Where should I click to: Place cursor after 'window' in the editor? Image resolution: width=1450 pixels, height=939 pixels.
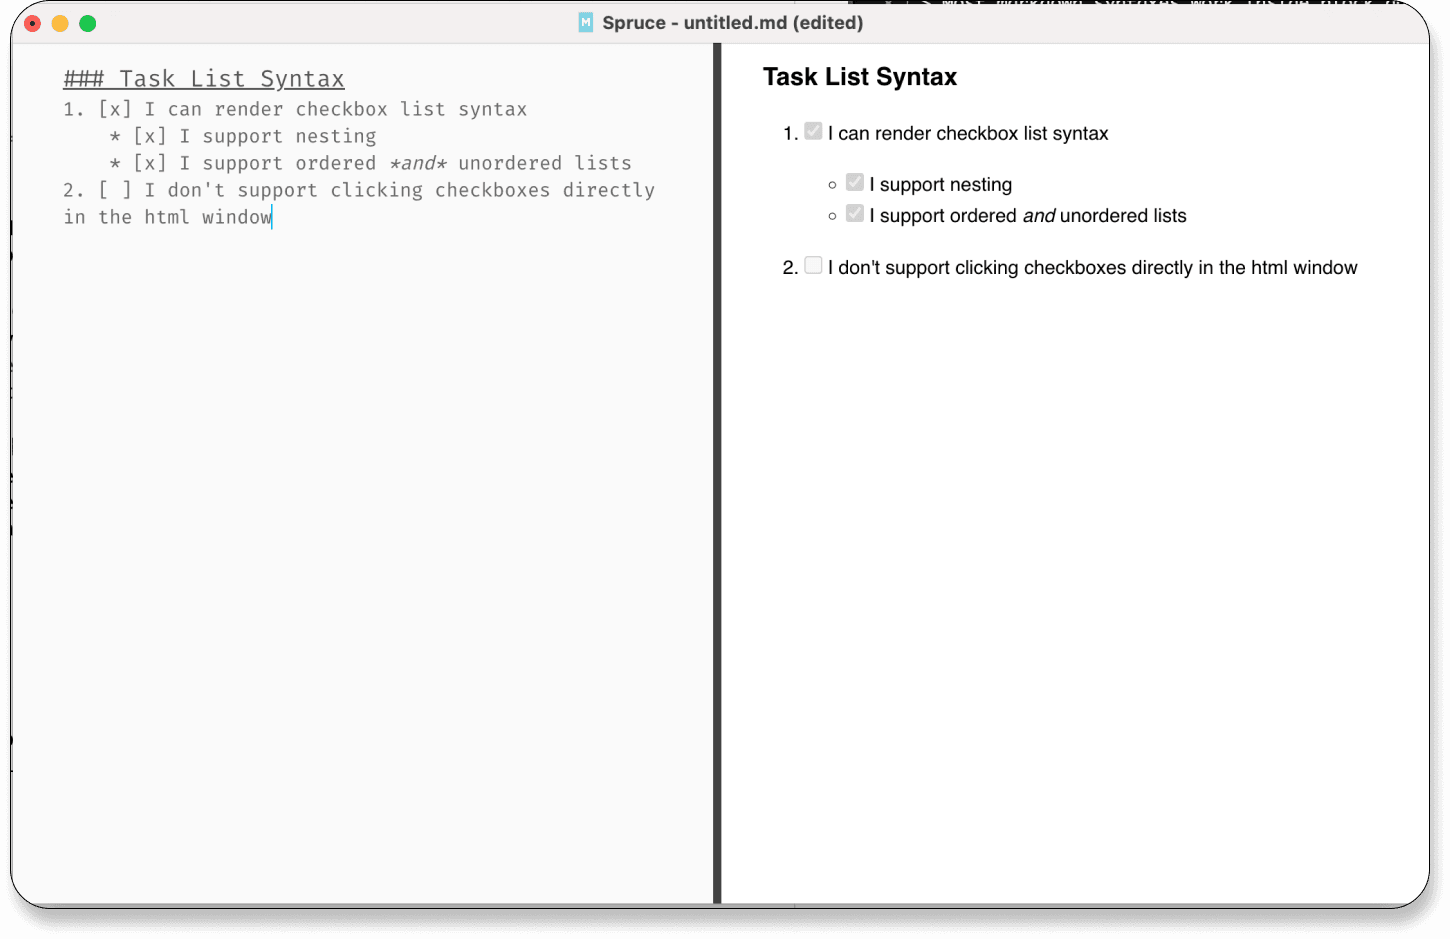tap(272, 217)
